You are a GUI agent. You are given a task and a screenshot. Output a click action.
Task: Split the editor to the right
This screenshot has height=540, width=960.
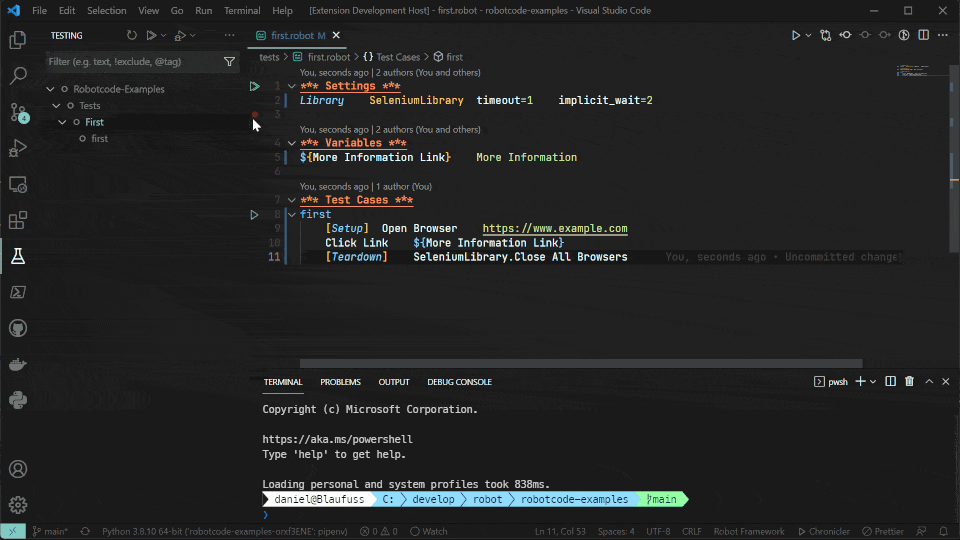point(923,36)
